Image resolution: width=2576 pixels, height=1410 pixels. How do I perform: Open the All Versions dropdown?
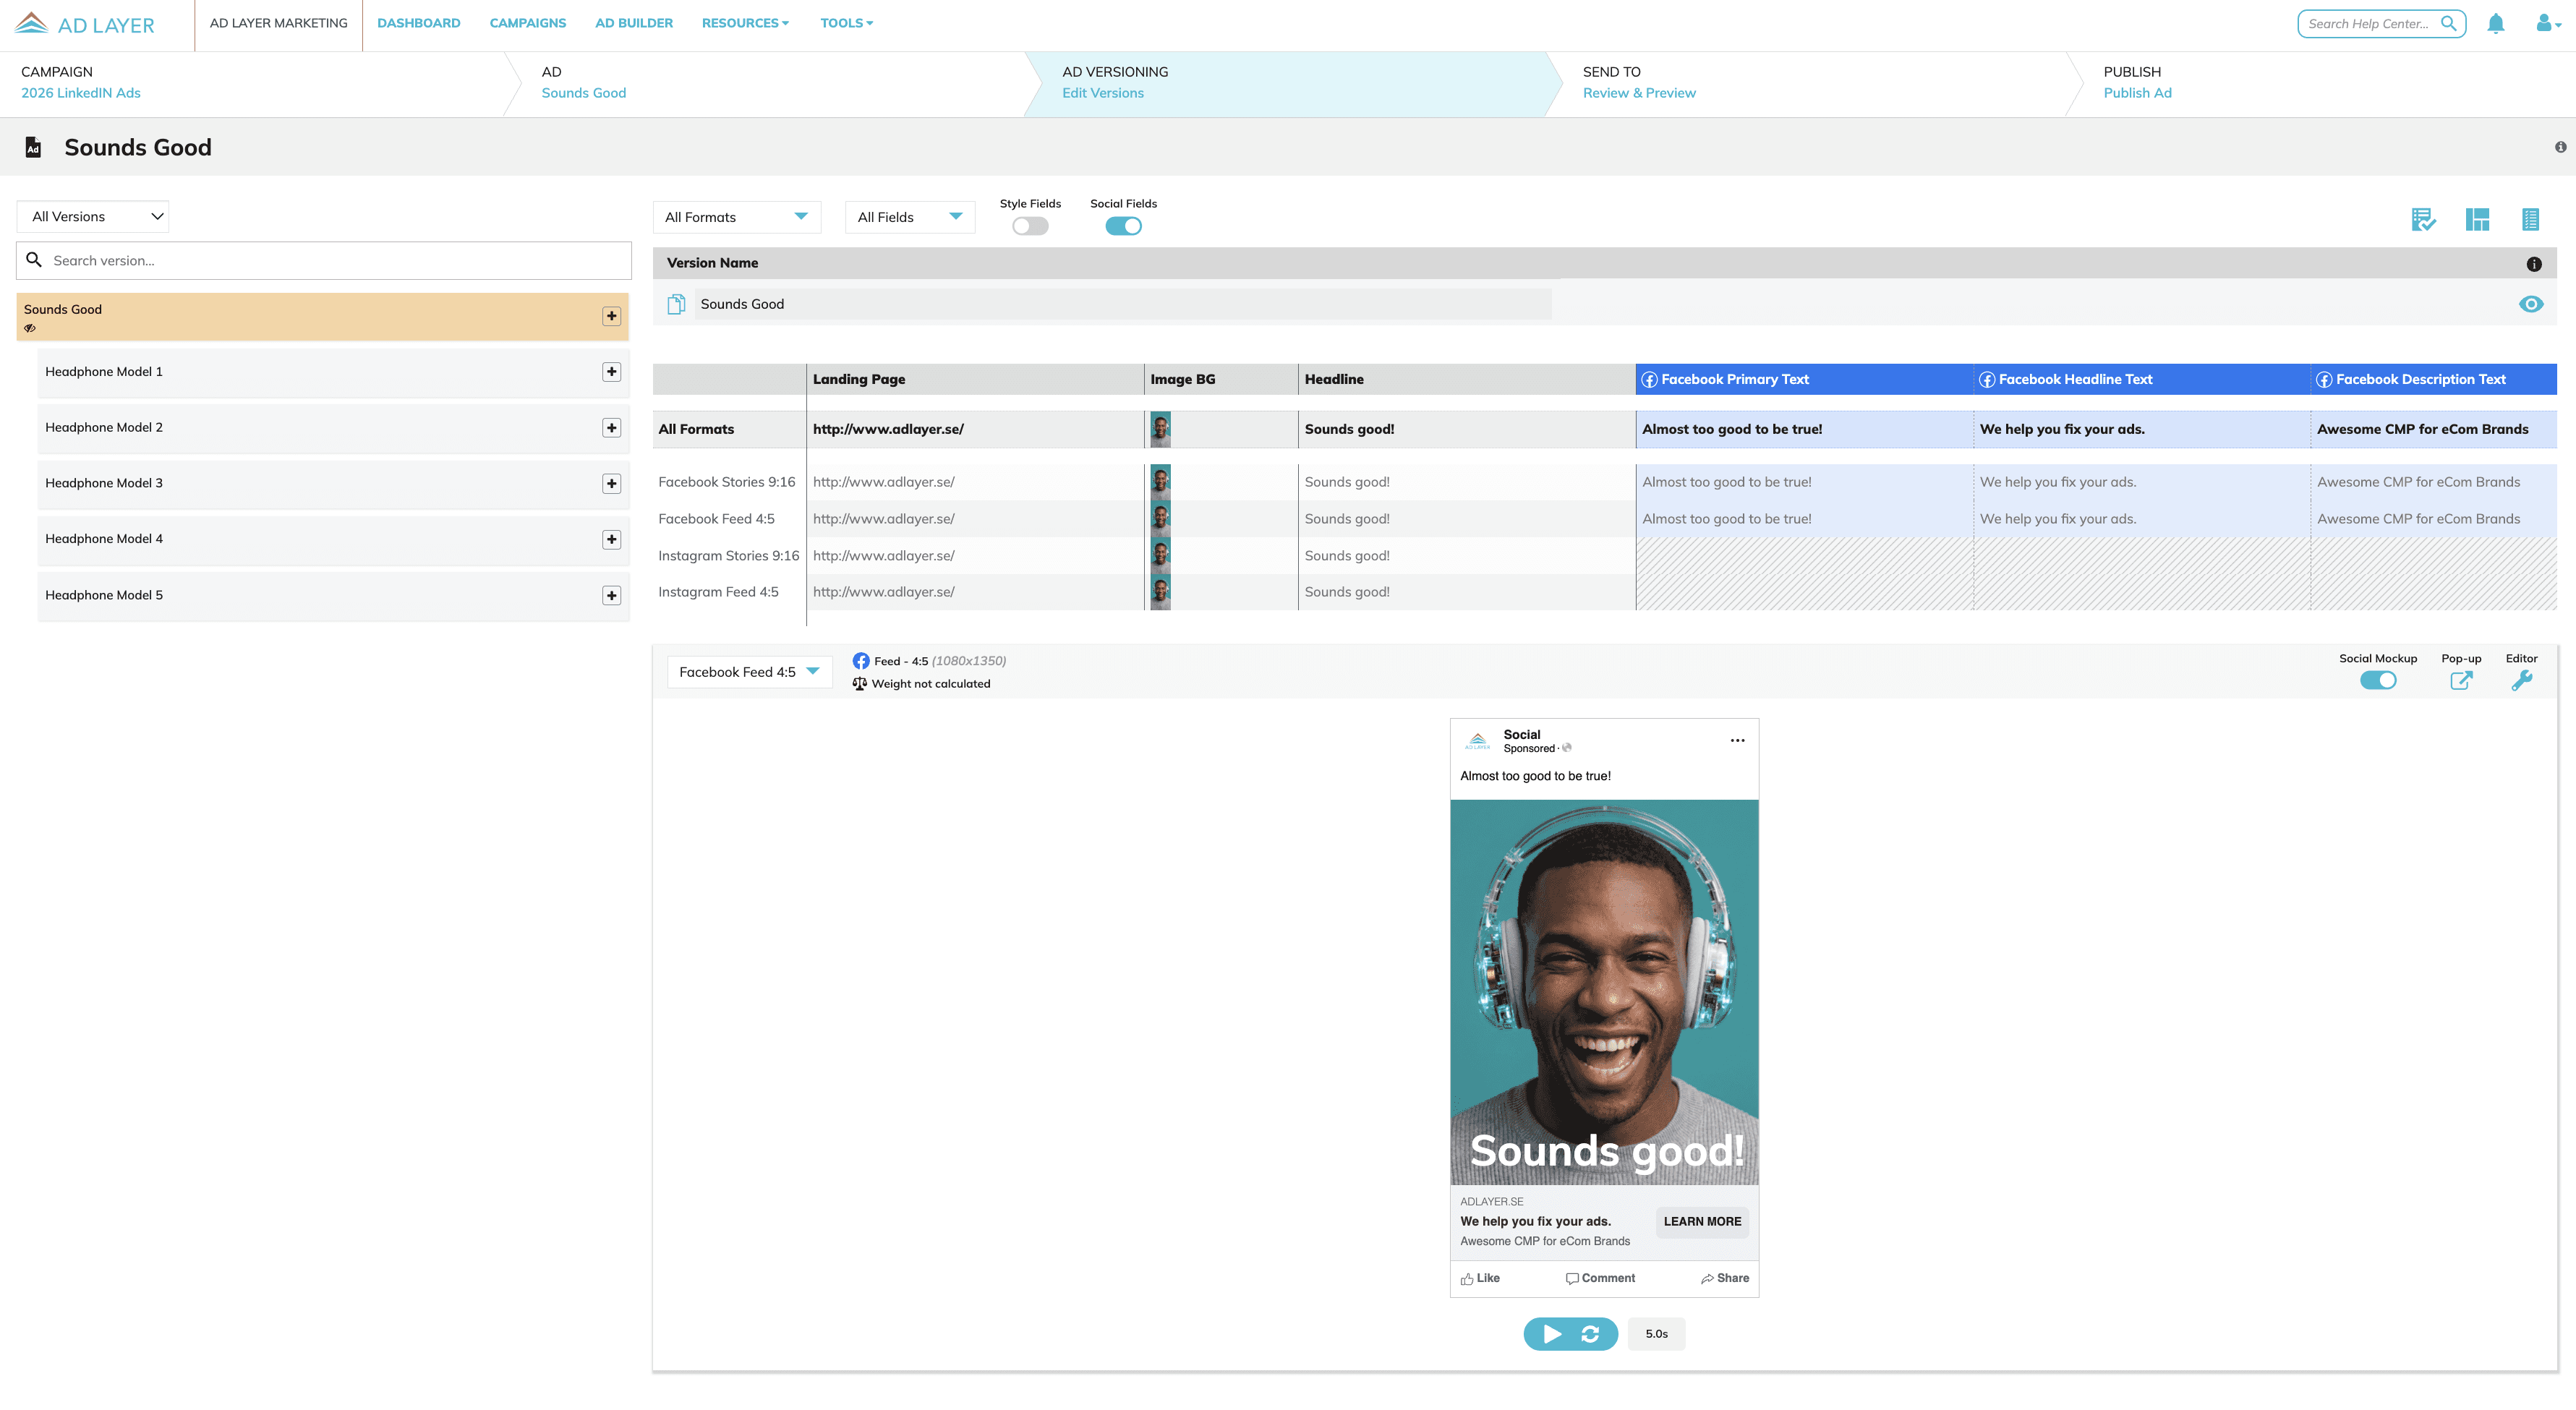(93, 216)
